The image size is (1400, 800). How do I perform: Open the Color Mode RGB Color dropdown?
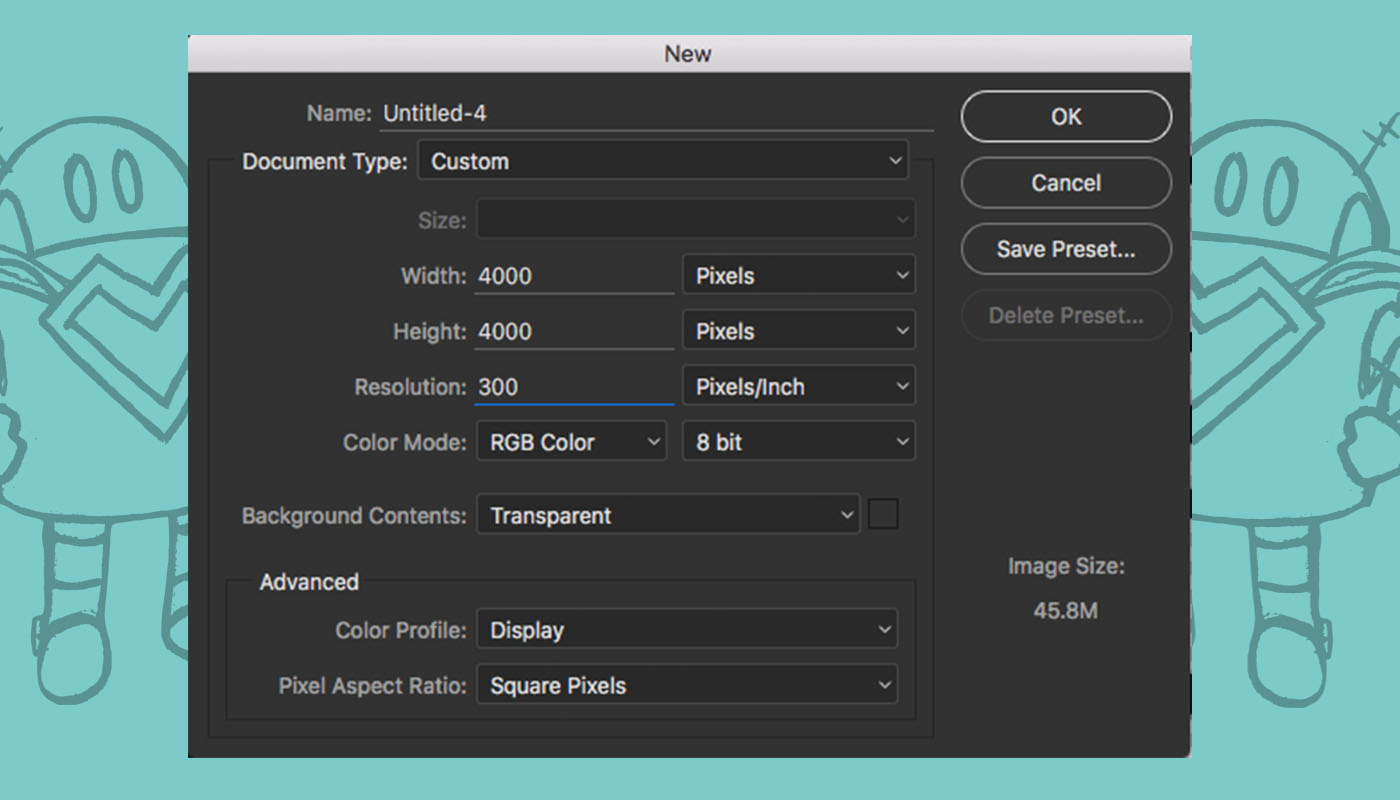pyautogui.click(x=571, y=442)
